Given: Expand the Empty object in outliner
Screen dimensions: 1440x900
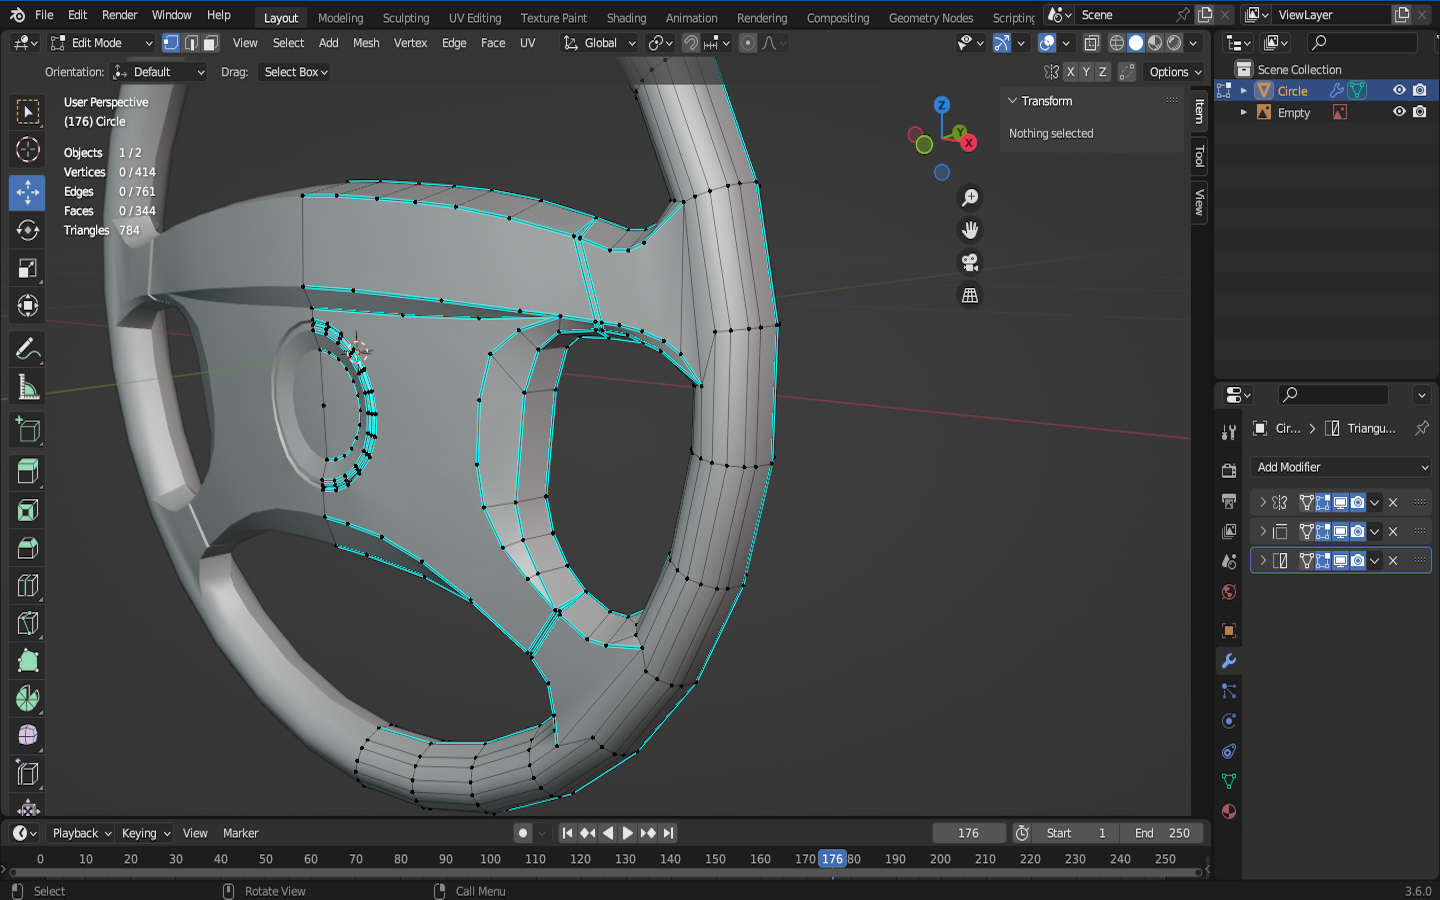Looking at the screenshot, I should click(x=1244, y=112).
